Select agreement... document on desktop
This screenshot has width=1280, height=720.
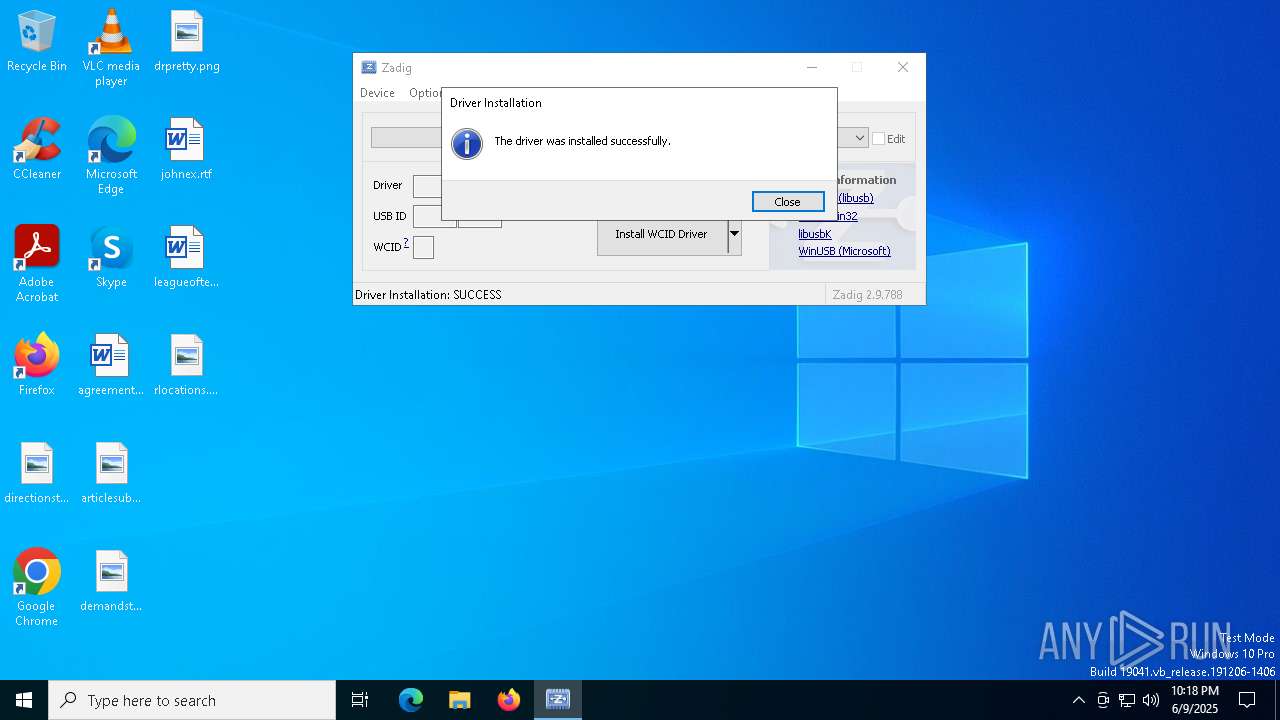click(111, 366)
